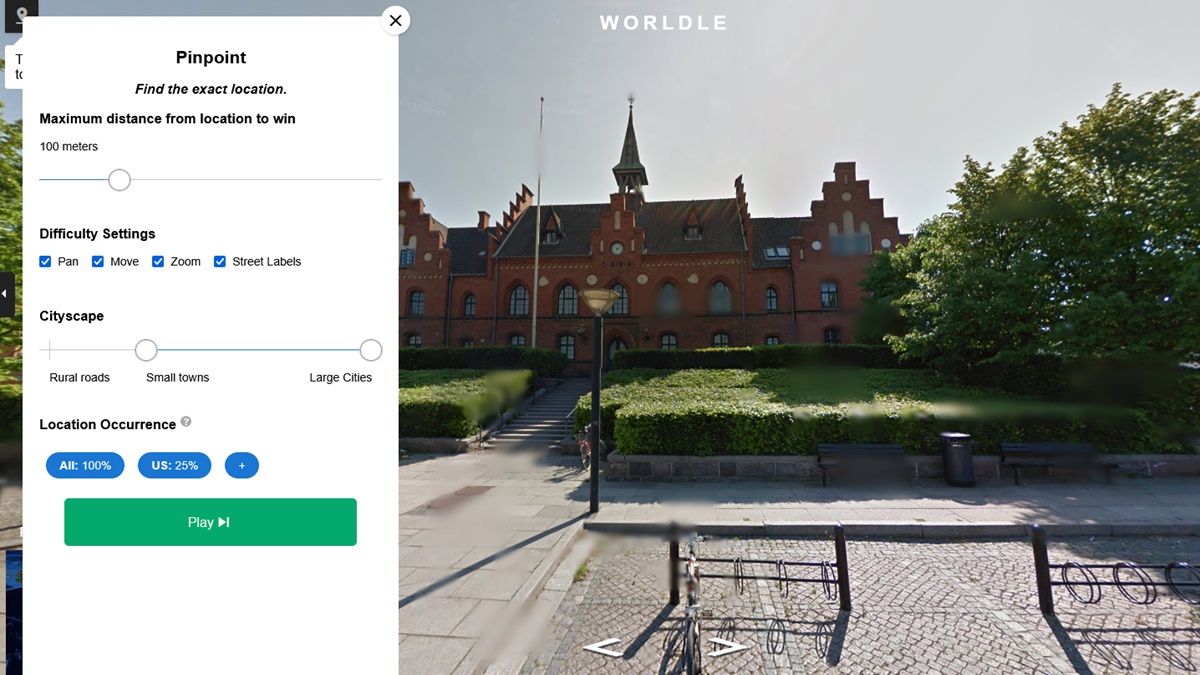The image size is (1200, 675).
Task: Select the US: 25% occurrence chip
Action: (174, 465)
